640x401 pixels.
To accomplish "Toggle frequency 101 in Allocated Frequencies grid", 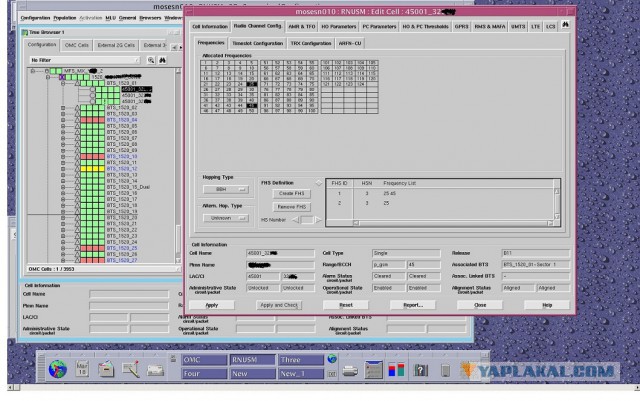I will 327,63.
